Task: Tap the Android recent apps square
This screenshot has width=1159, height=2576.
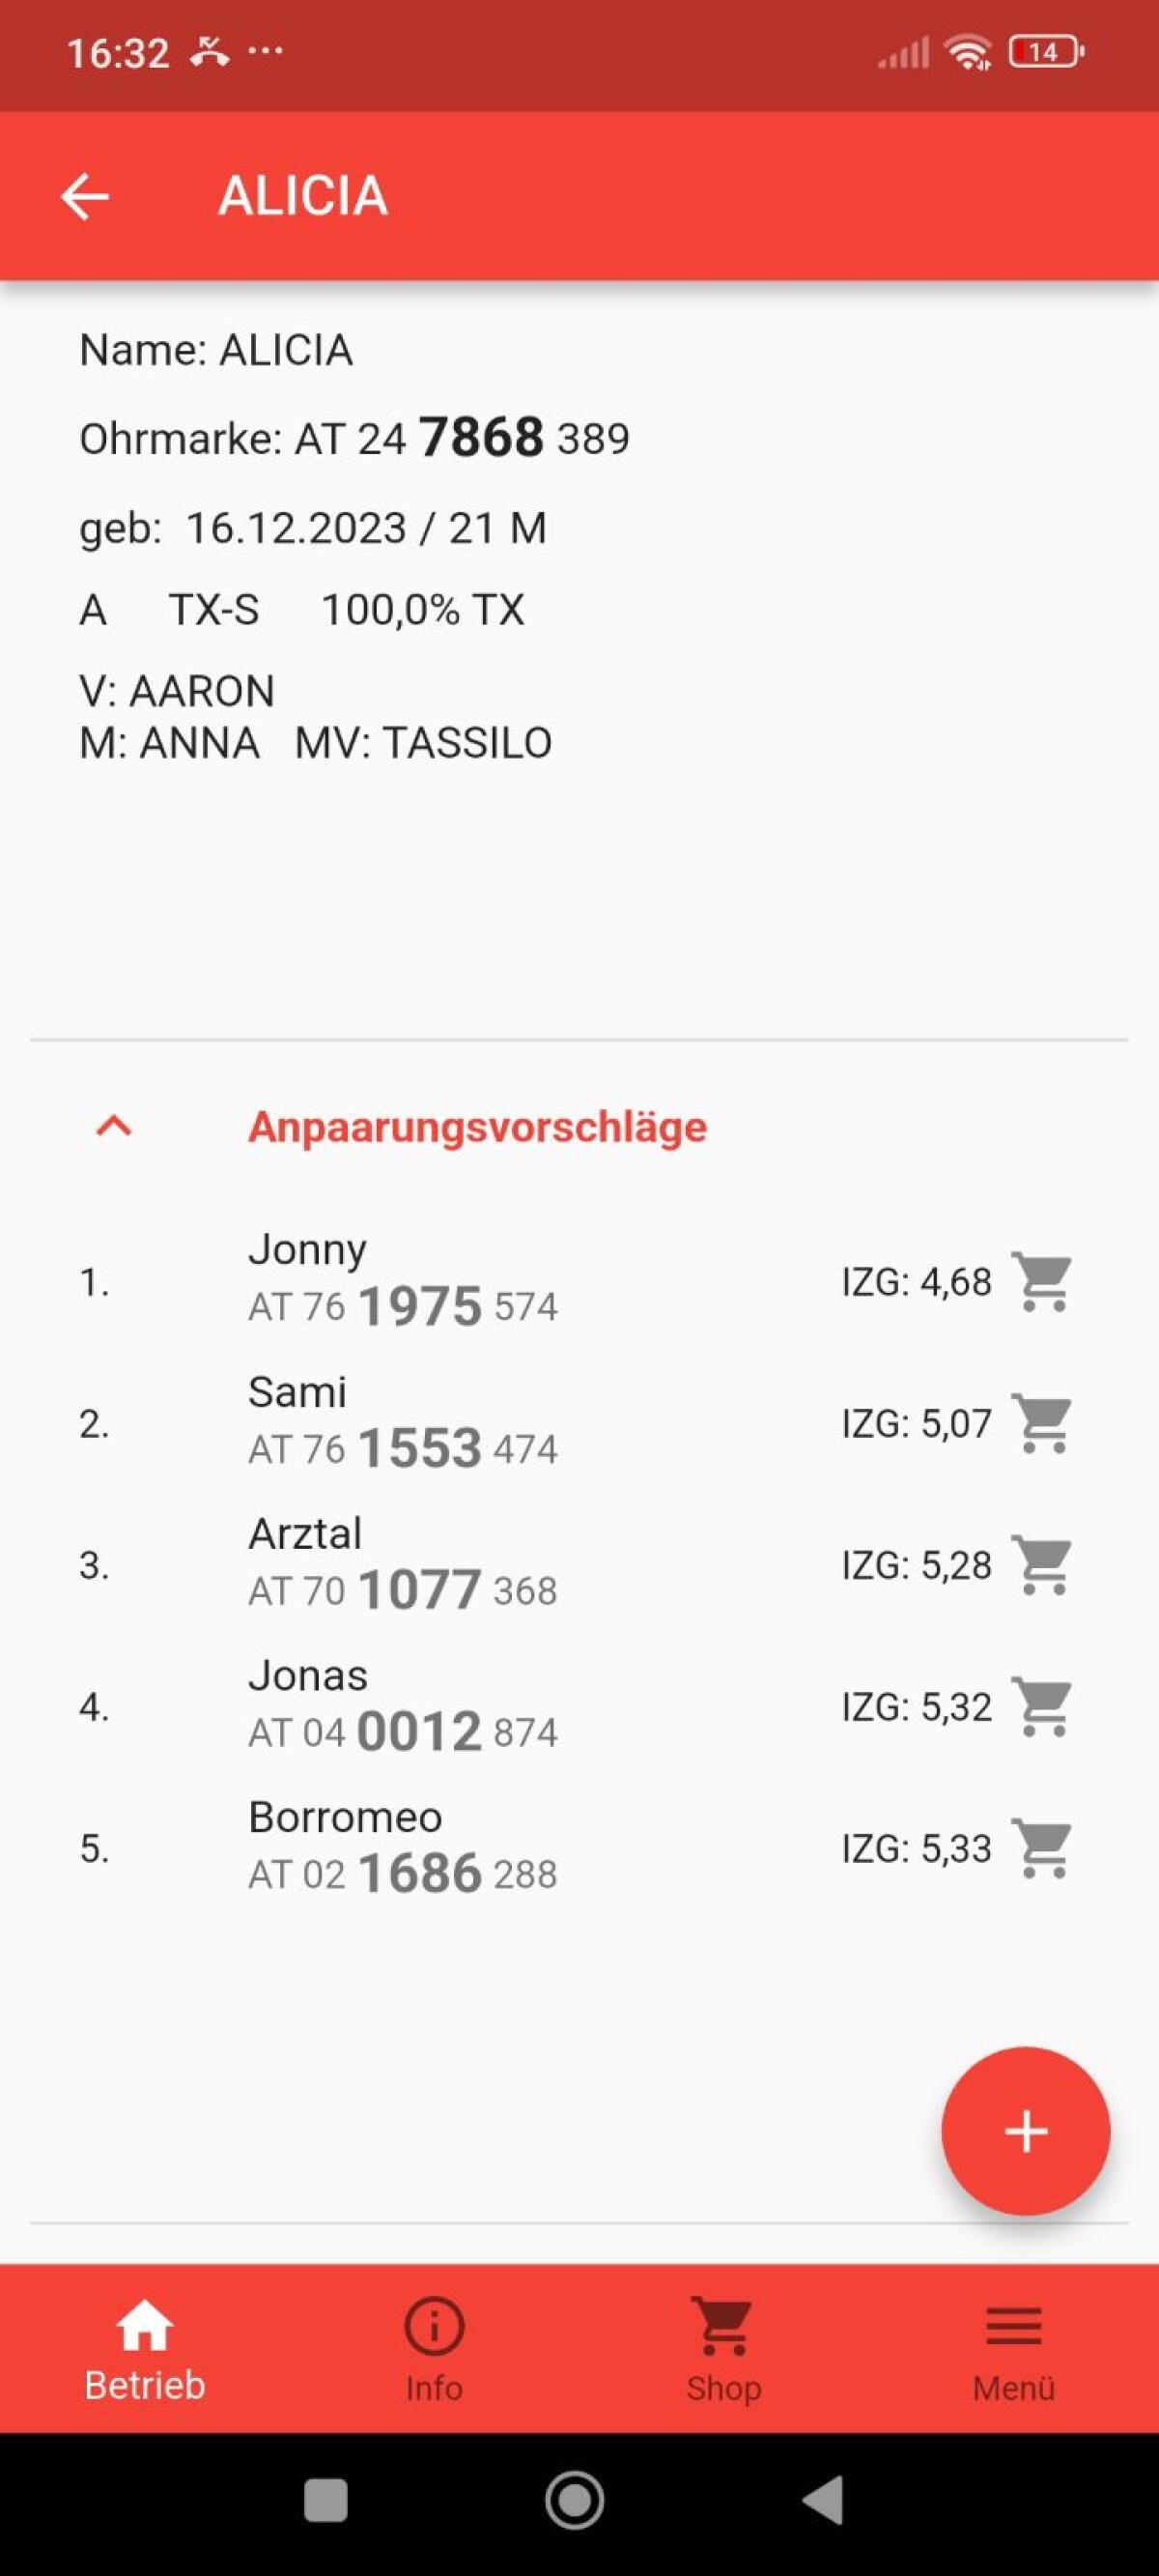Action: [325, 2501]
